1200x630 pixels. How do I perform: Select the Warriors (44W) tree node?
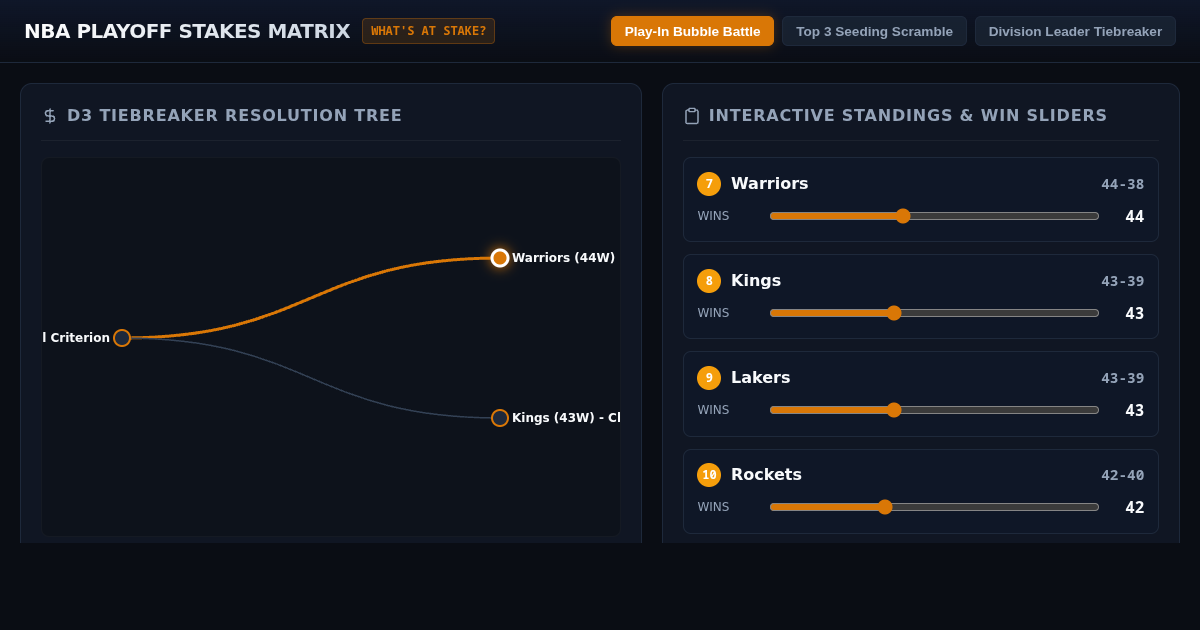pyautogui.click(x=500, y=258)
